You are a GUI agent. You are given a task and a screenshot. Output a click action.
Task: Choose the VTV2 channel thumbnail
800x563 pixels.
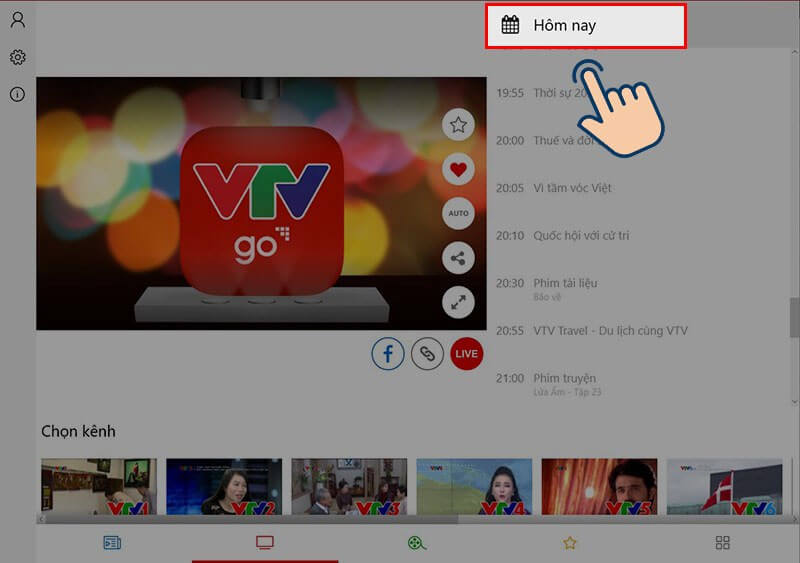coord(224,486)
